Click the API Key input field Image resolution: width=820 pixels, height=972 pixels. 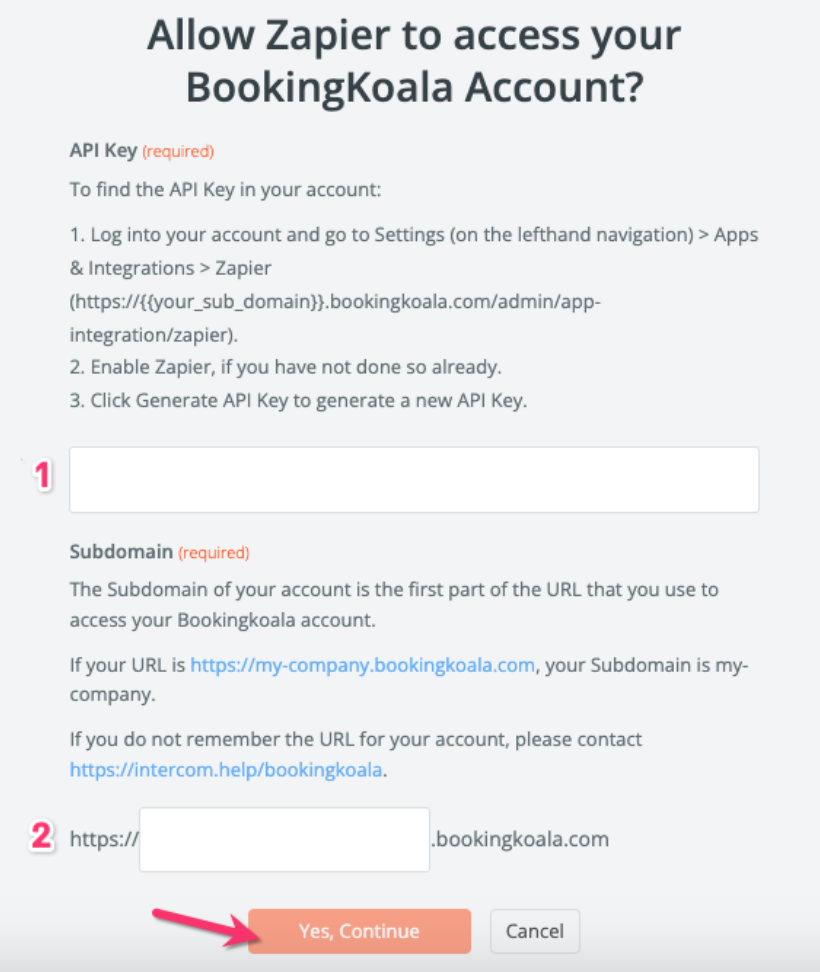(x=413, y=480)
